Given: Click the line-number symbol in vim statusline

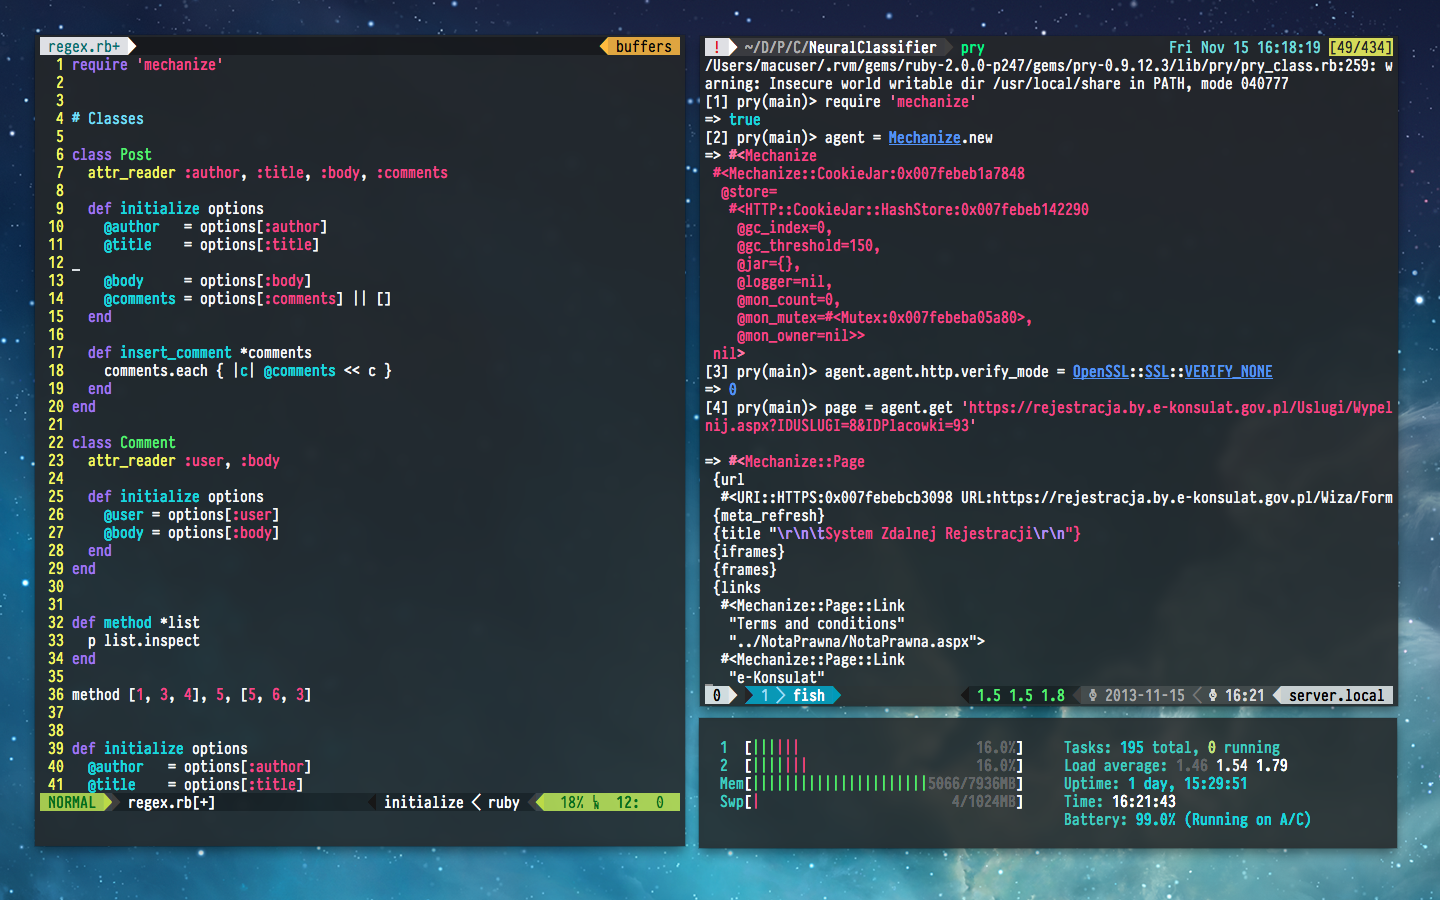Looking at the screenshot, I should pos(595,802).
